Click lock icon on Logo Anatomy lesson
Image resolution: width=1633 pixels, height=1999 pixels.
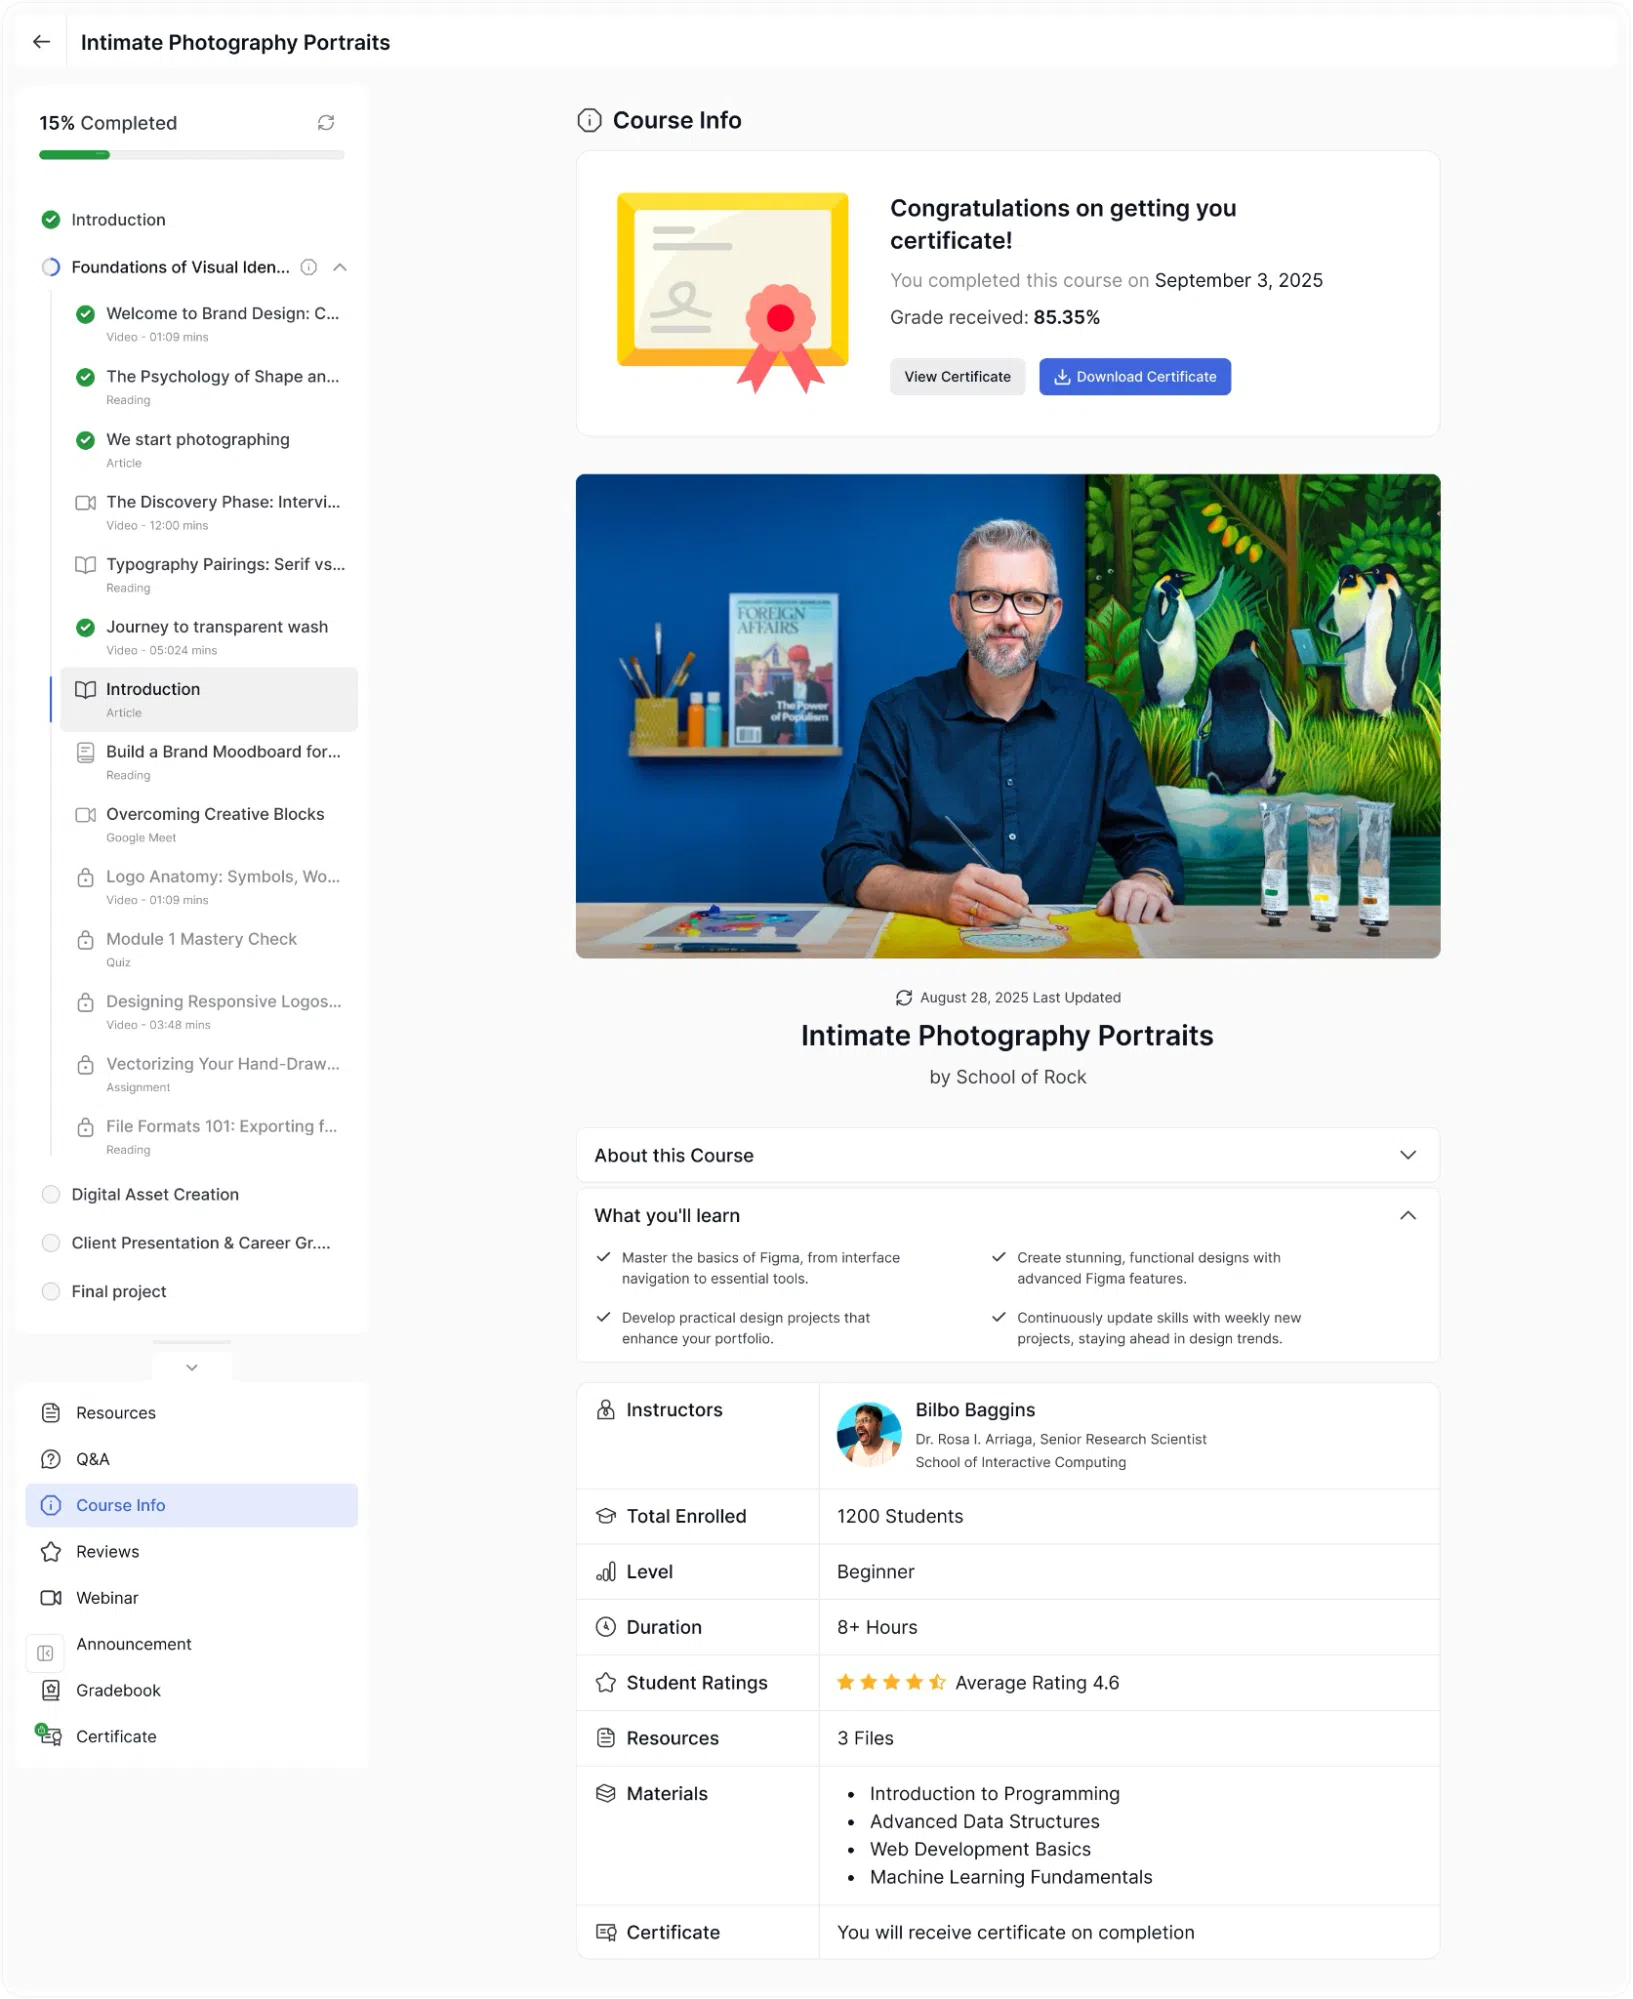tap(86, 878)
